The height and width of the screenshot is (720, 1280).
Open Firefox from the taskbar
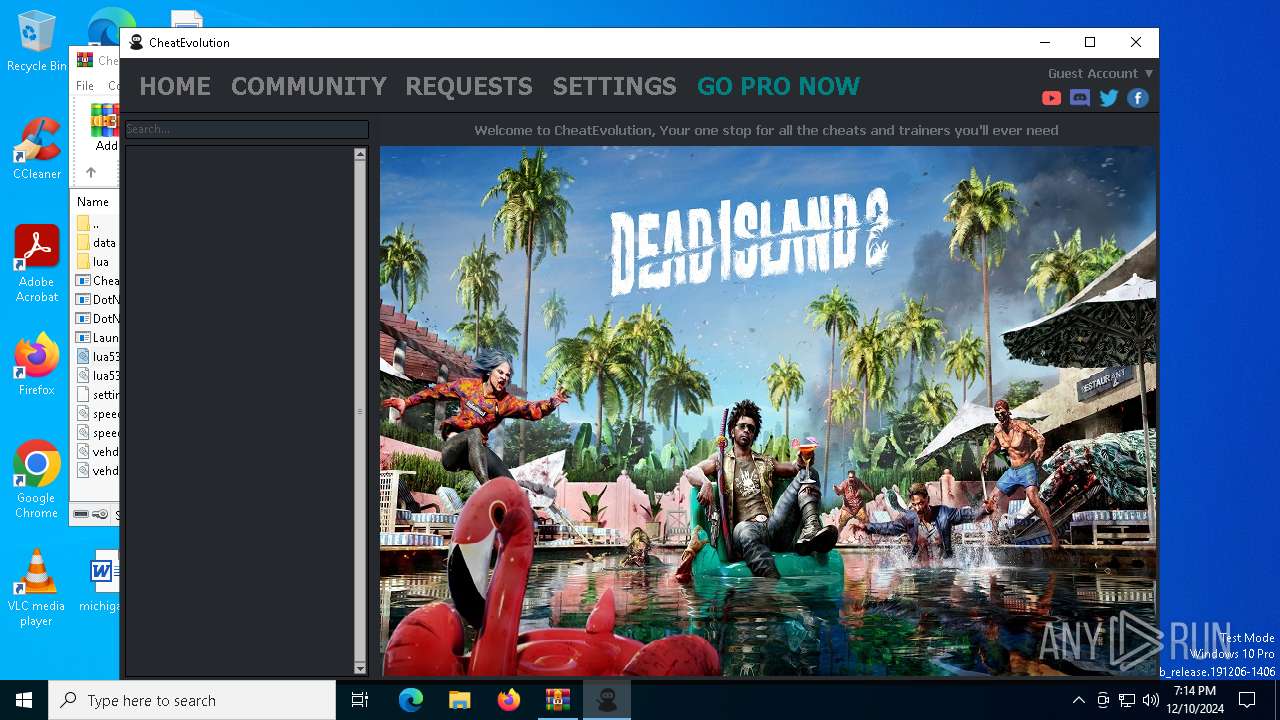[508, 700]
